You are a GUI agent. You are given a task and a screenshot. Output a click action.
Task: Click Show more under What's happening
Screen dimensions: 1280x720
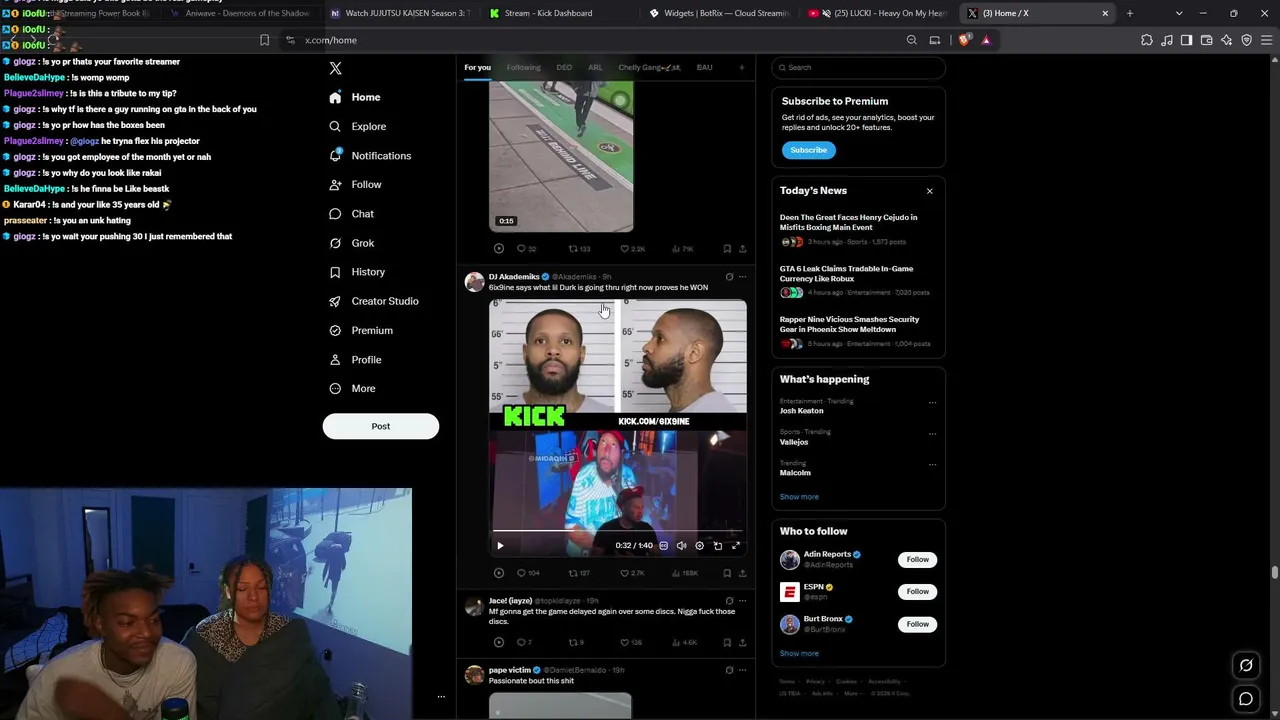(799, 497)
